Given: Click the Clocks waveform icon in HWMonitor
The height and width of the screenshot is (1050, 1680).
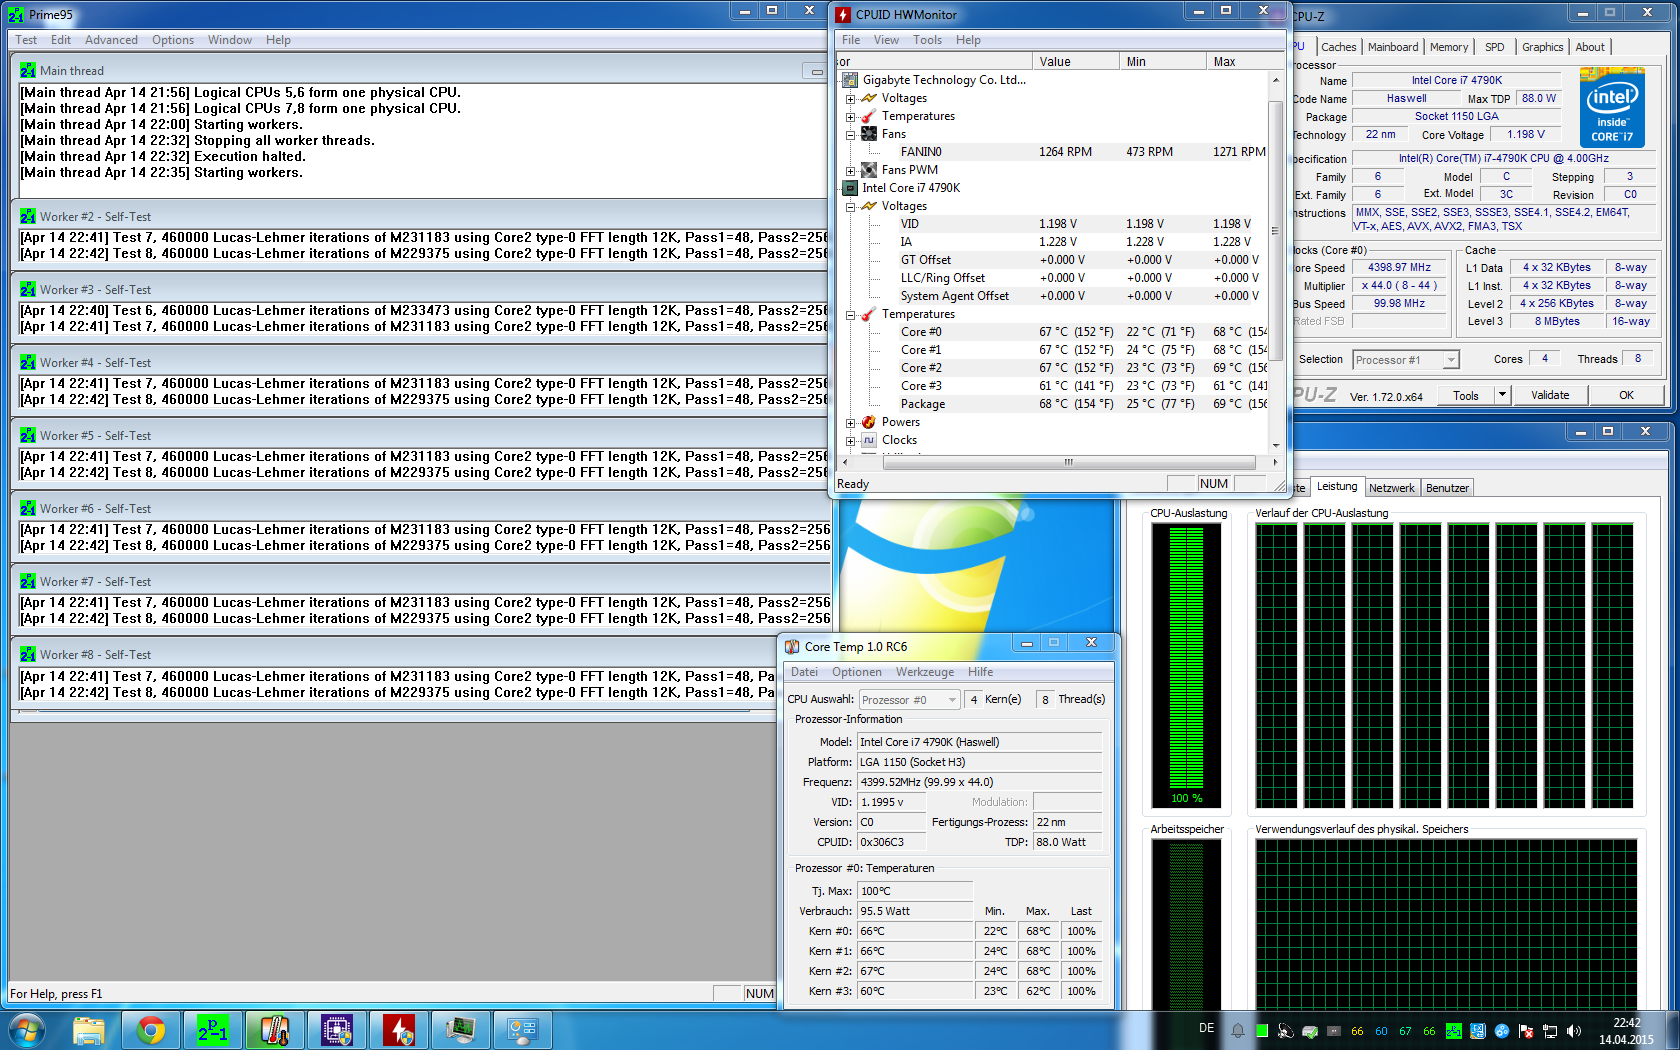Looking at the screenshot, I should tap(869, 440).
